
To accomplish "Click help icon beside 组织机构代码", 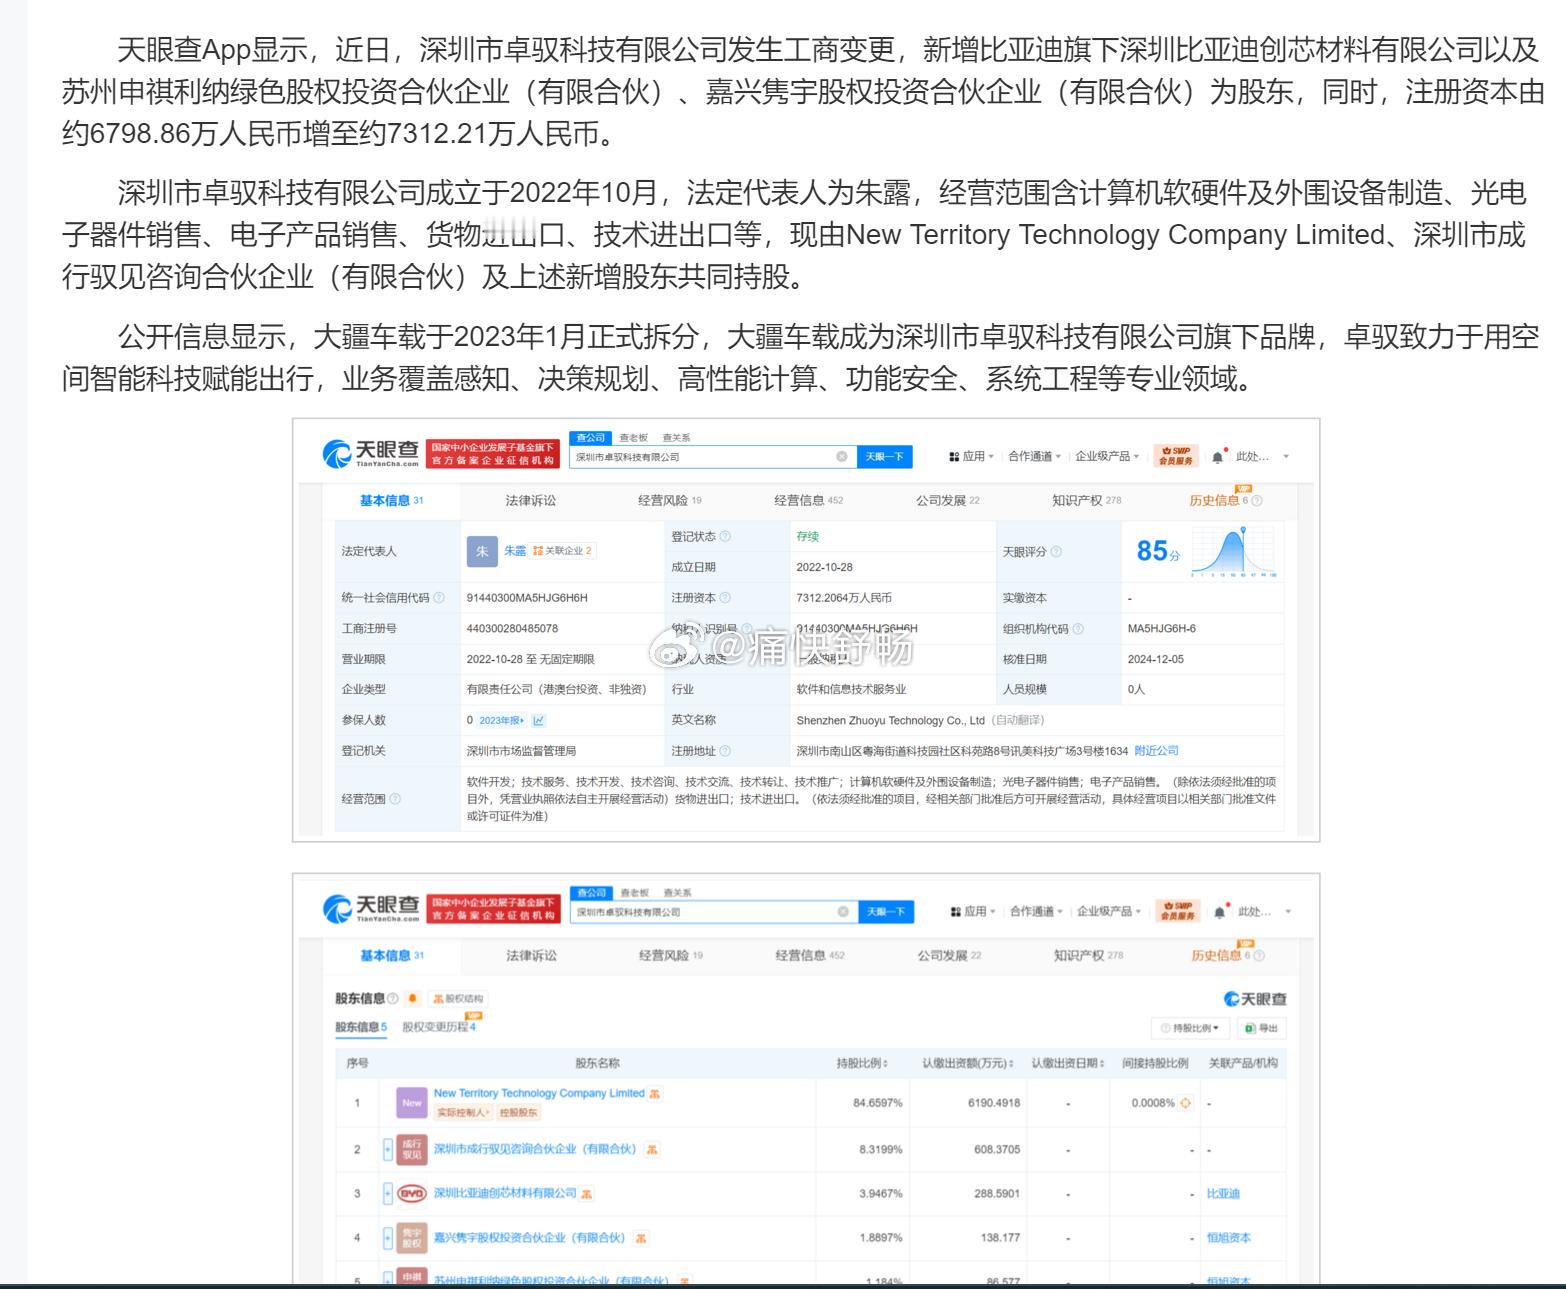I will coord(1078,629).
